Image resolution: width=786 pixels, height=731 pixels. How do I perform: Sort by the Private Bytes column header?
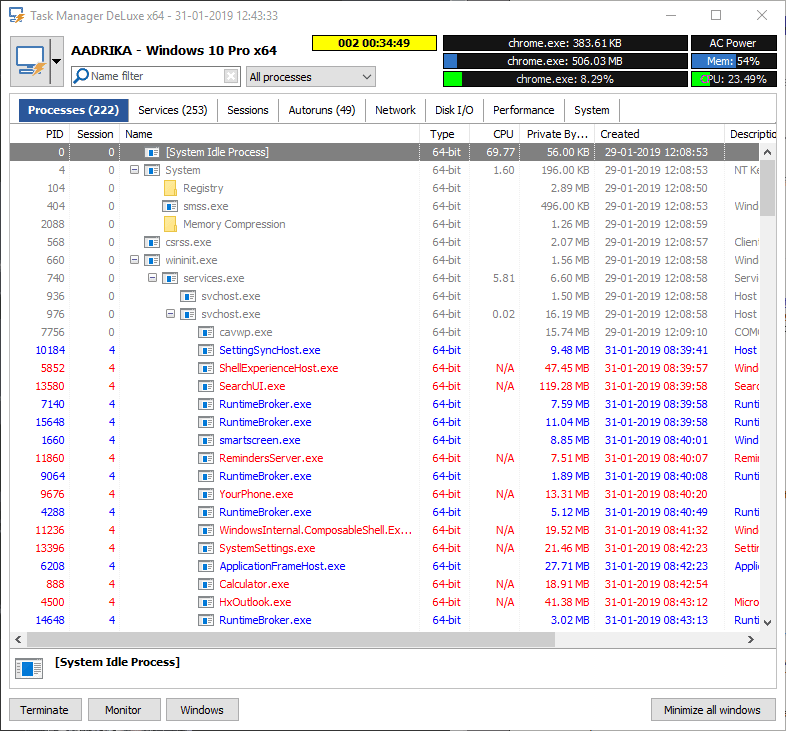click(556, 134)
